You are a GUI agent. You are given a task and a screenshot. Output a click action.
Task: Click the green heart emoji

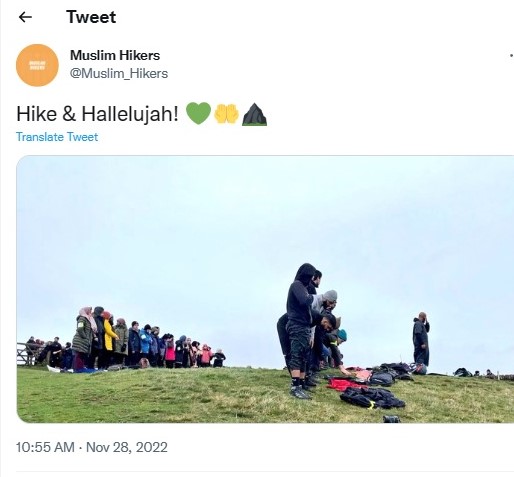click(198, 113)
